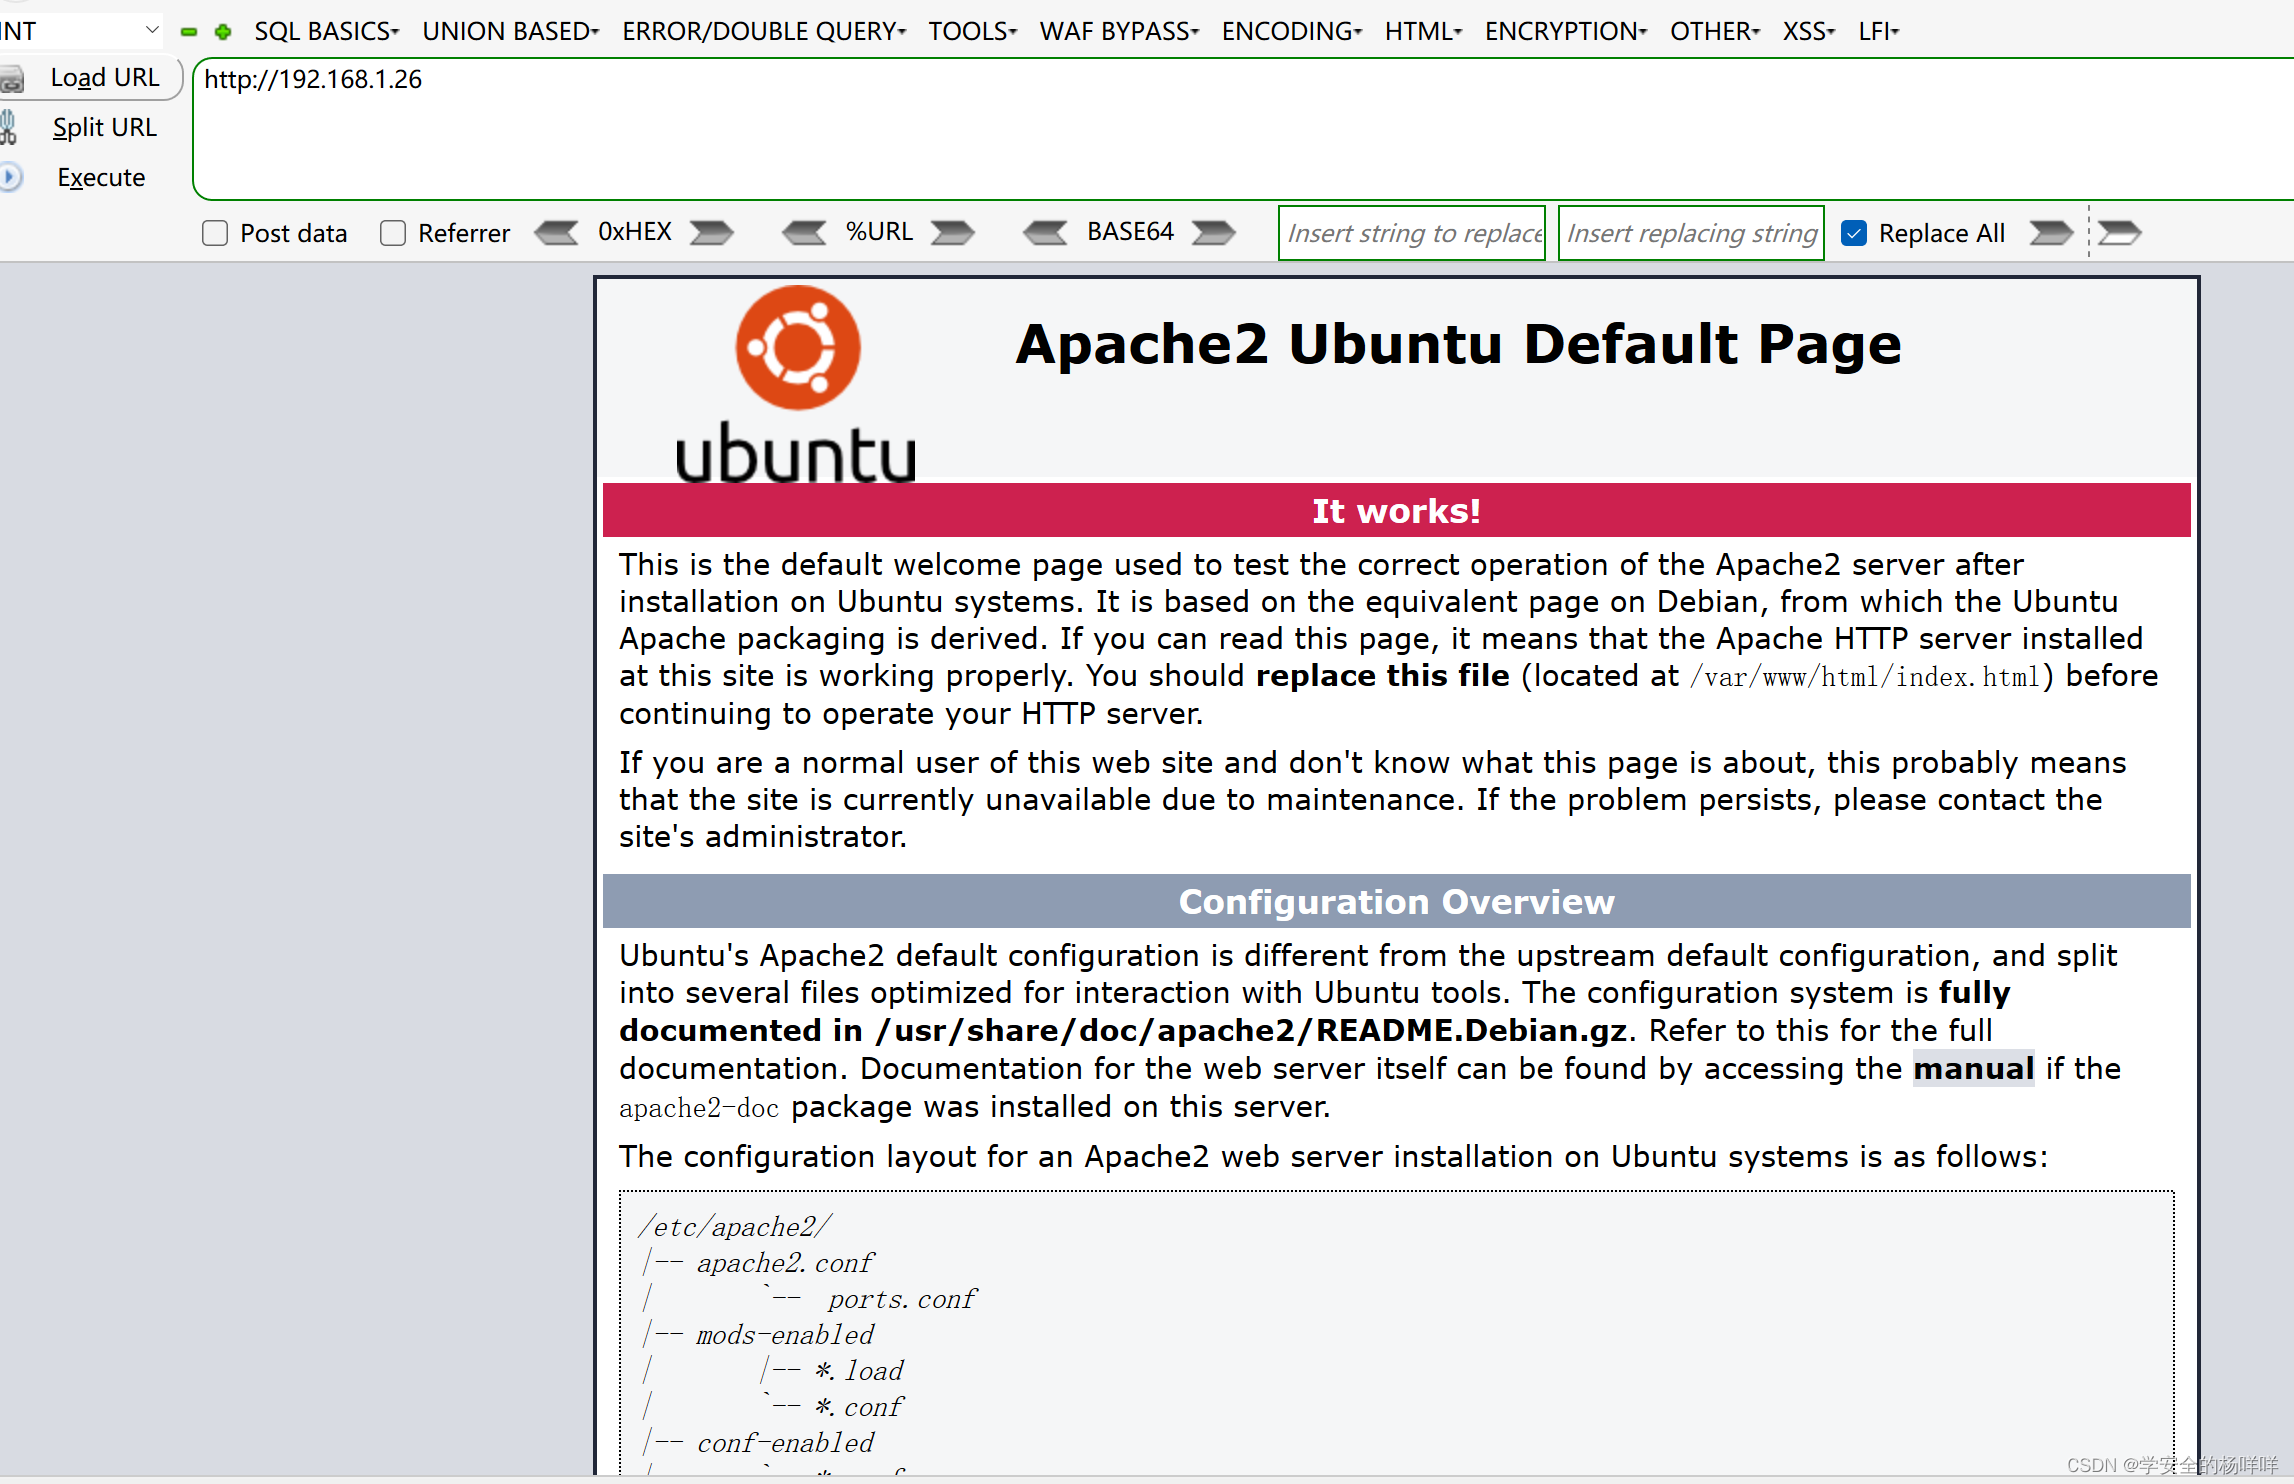The width and height of the screenshot is (2294, 1484).
Task: Select the Split URL scissors icon
Action: point(12,127)
